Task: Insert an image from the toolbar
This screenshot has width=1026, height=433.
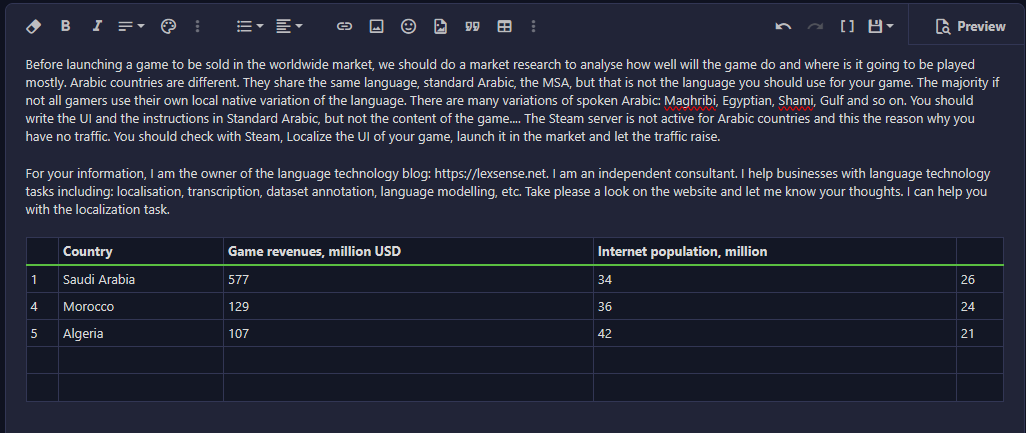Action: [376, 26]
